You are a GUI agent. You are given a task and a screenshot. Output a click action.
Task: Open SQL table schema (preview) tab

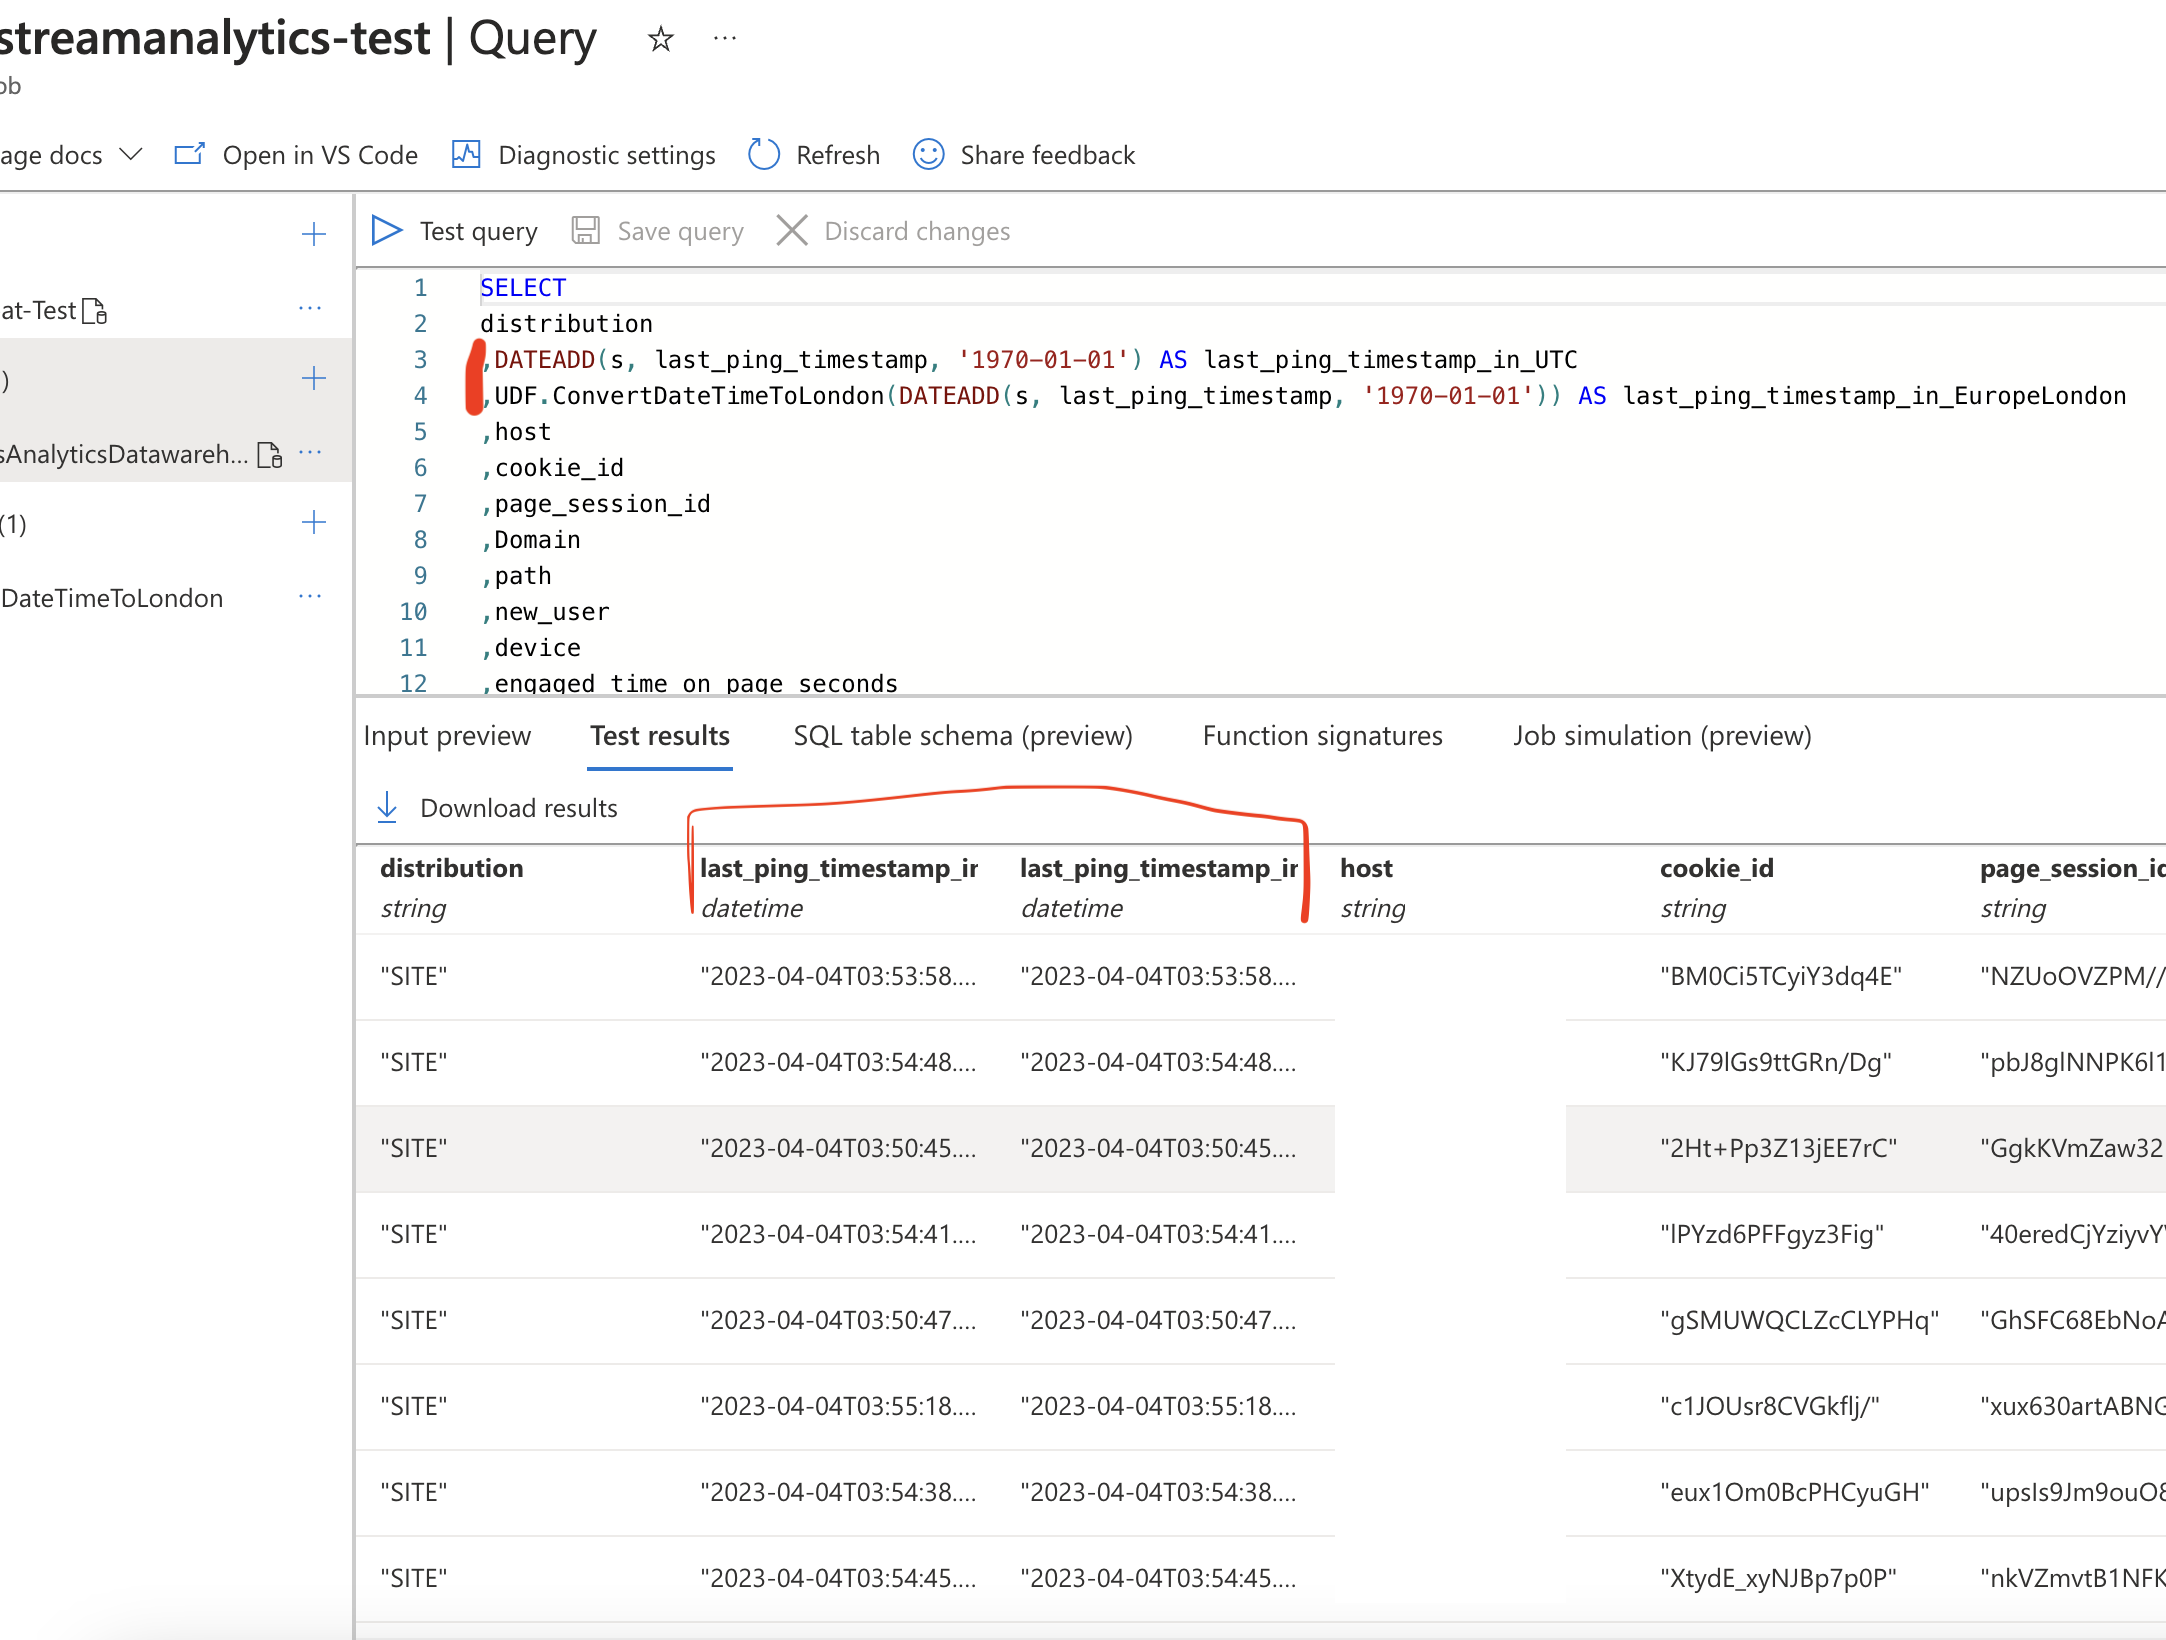962,736
